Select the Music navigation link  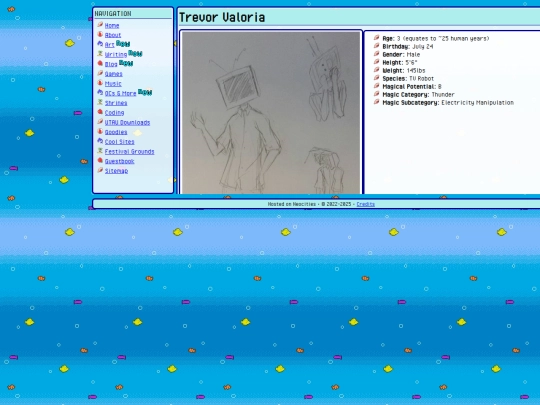click(113, 84)
